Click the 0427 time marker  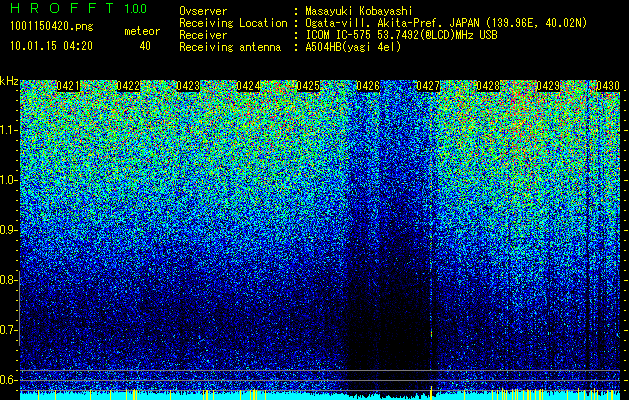[x=428, y=86]
